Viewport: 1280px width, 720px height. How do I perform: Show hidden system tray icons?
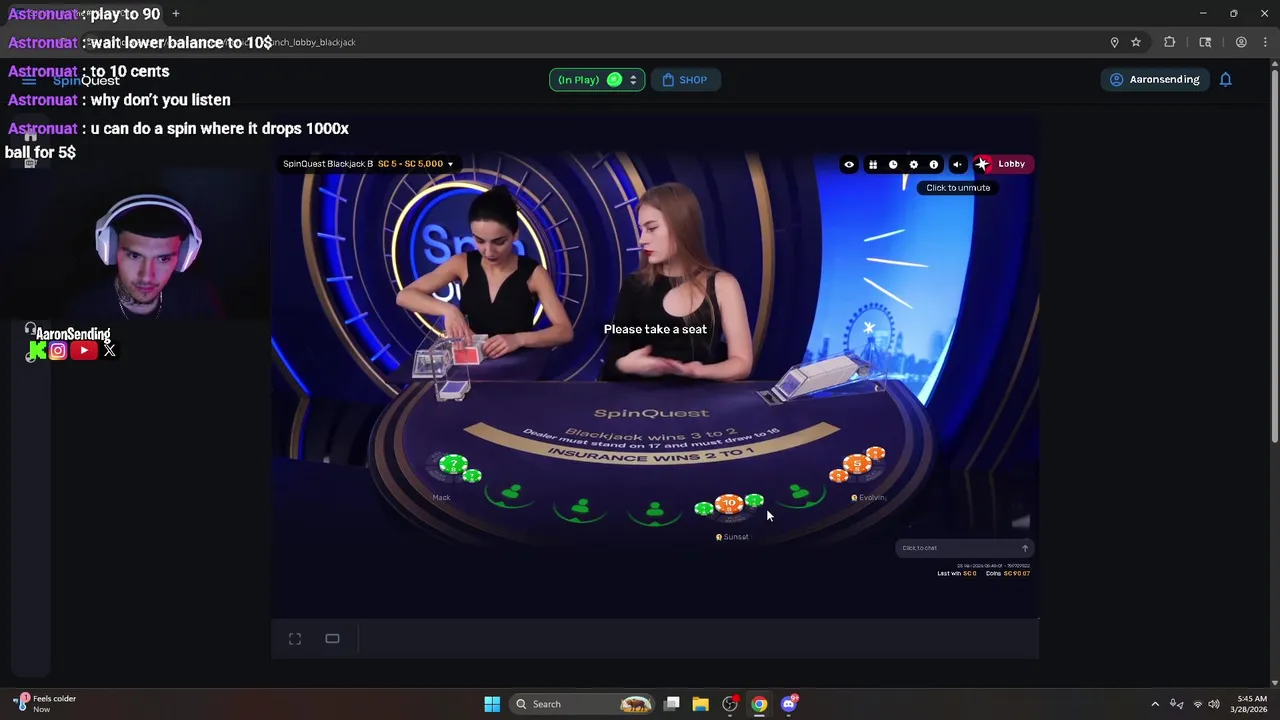point(1155,704)
